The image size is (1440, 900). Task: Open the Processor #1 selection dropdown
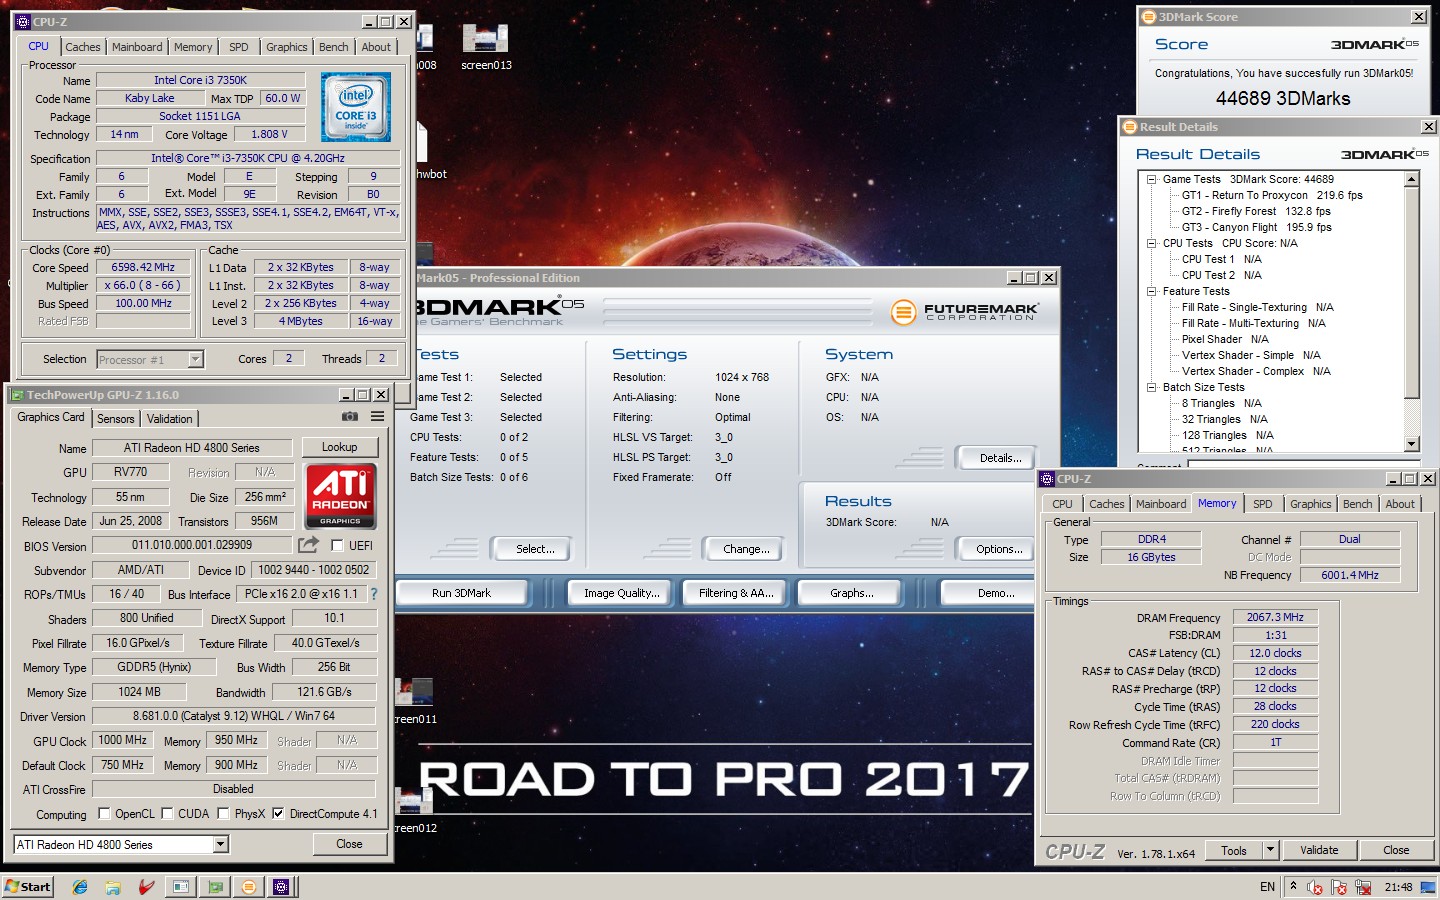195,359
